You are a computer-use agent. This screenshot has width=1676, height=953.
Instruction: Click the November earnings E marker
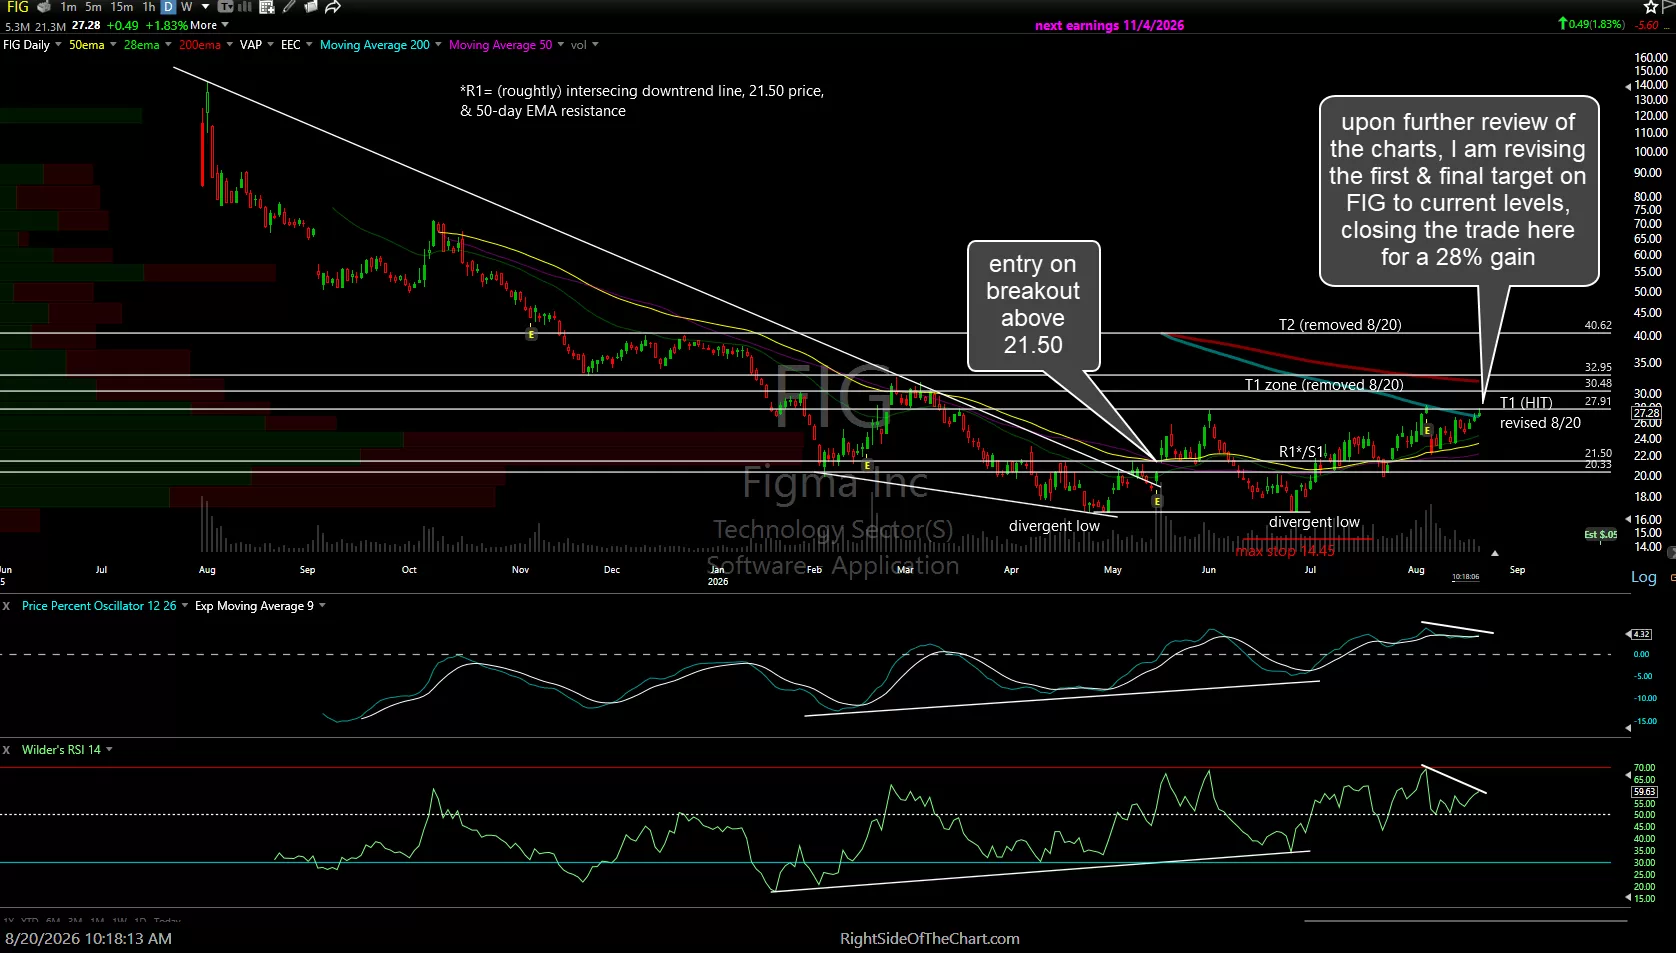531,334
